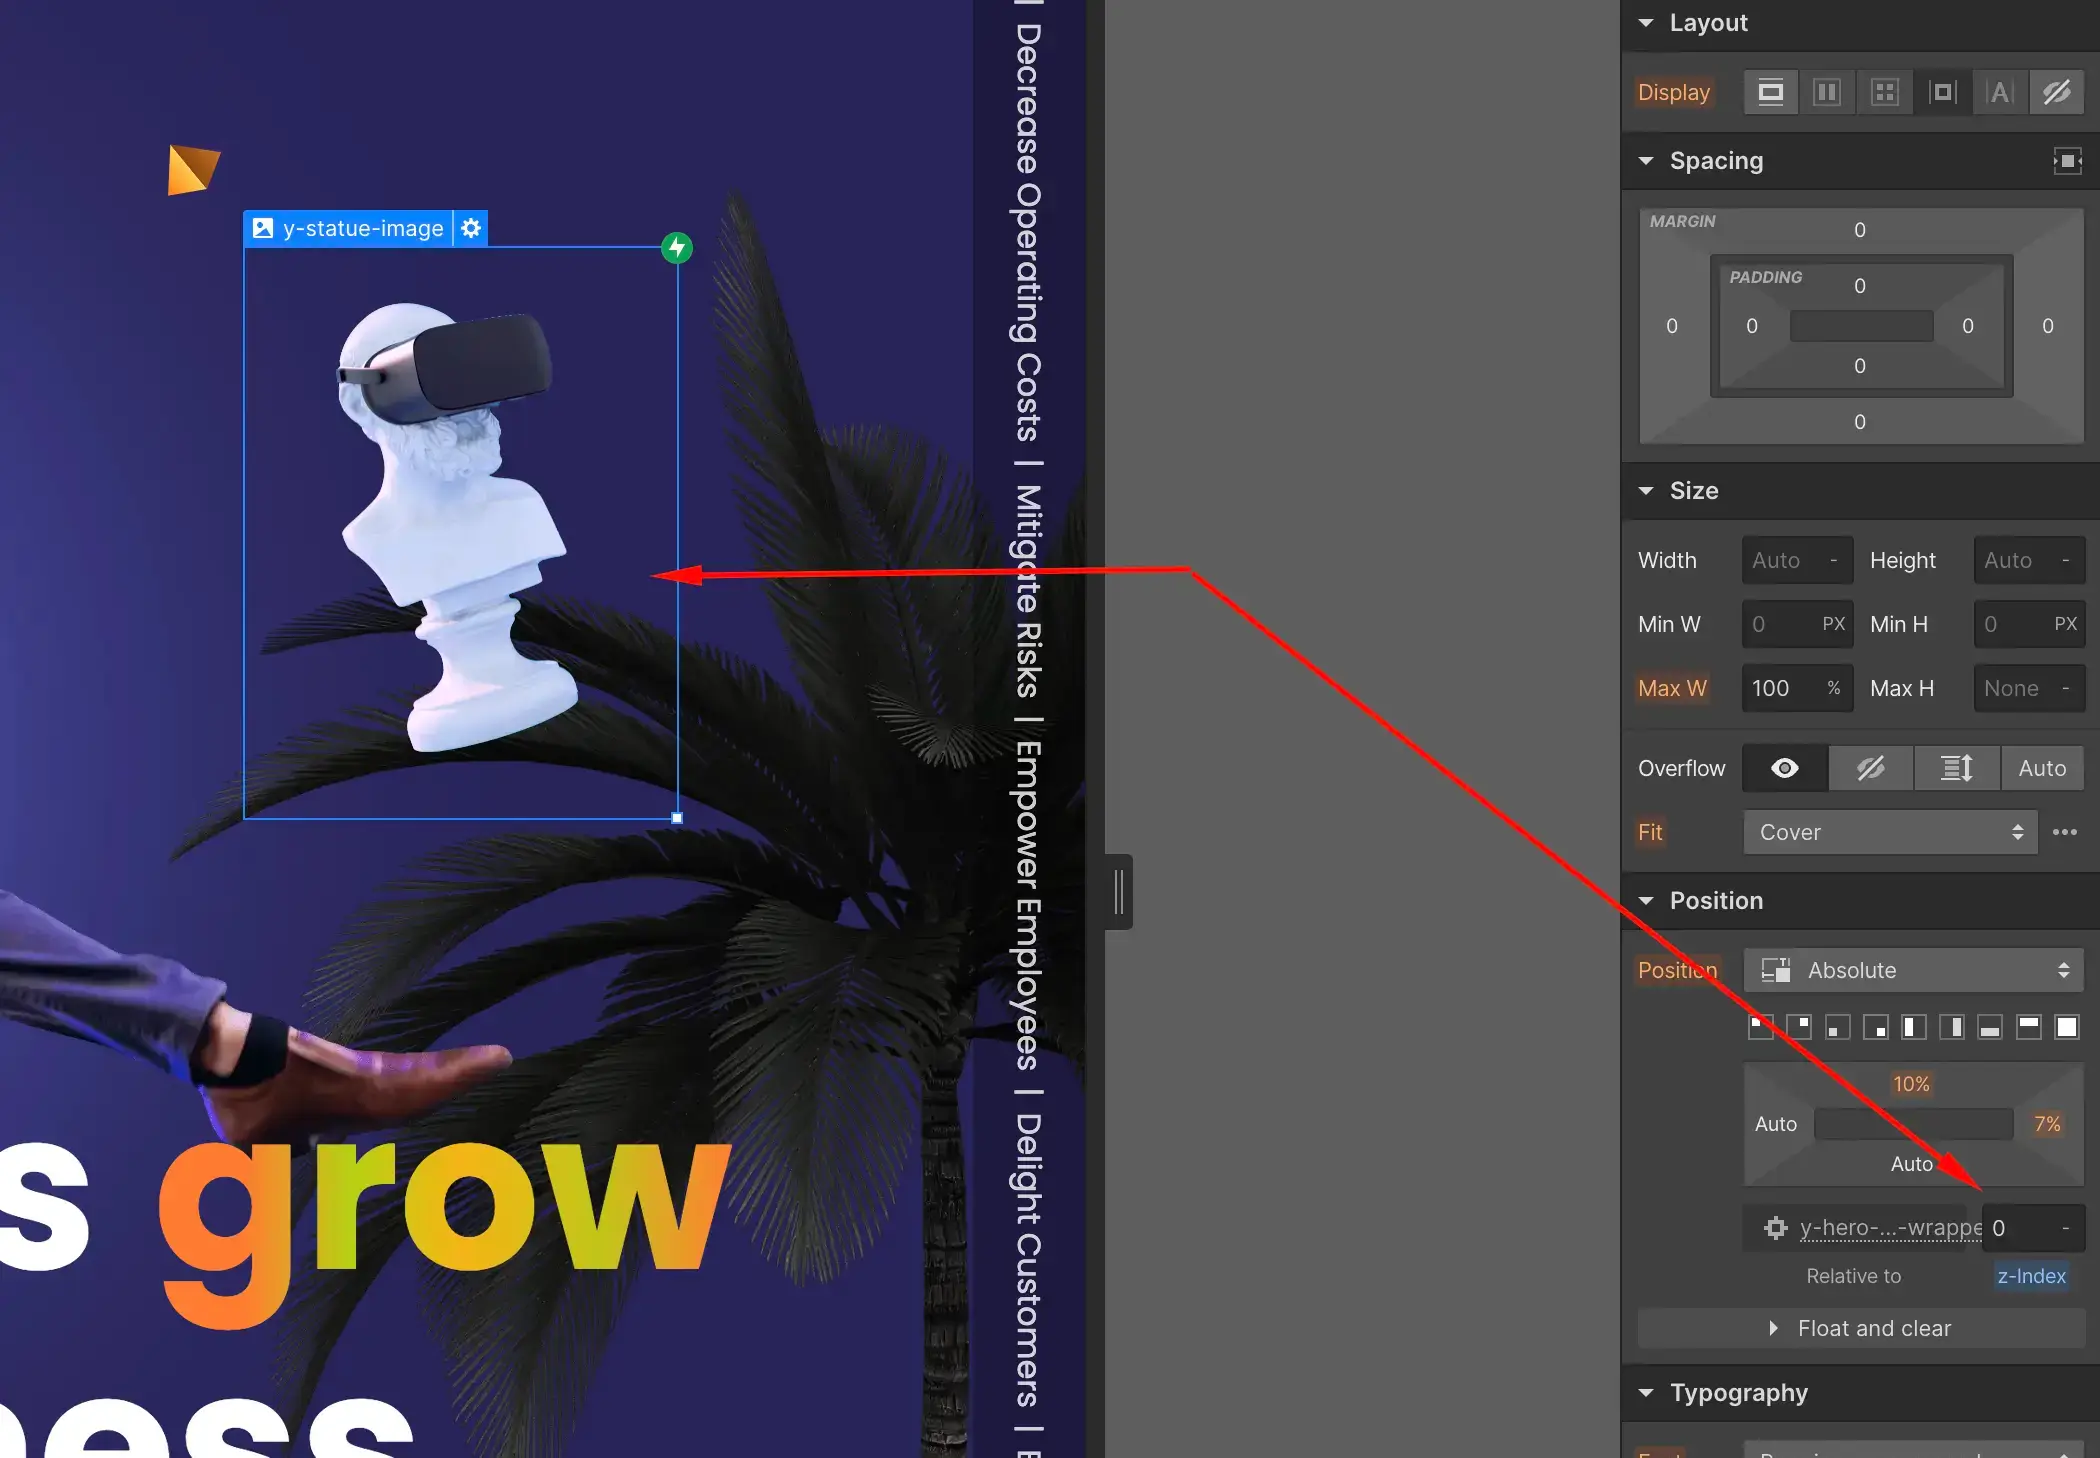Edit the top padding value

1860,286
